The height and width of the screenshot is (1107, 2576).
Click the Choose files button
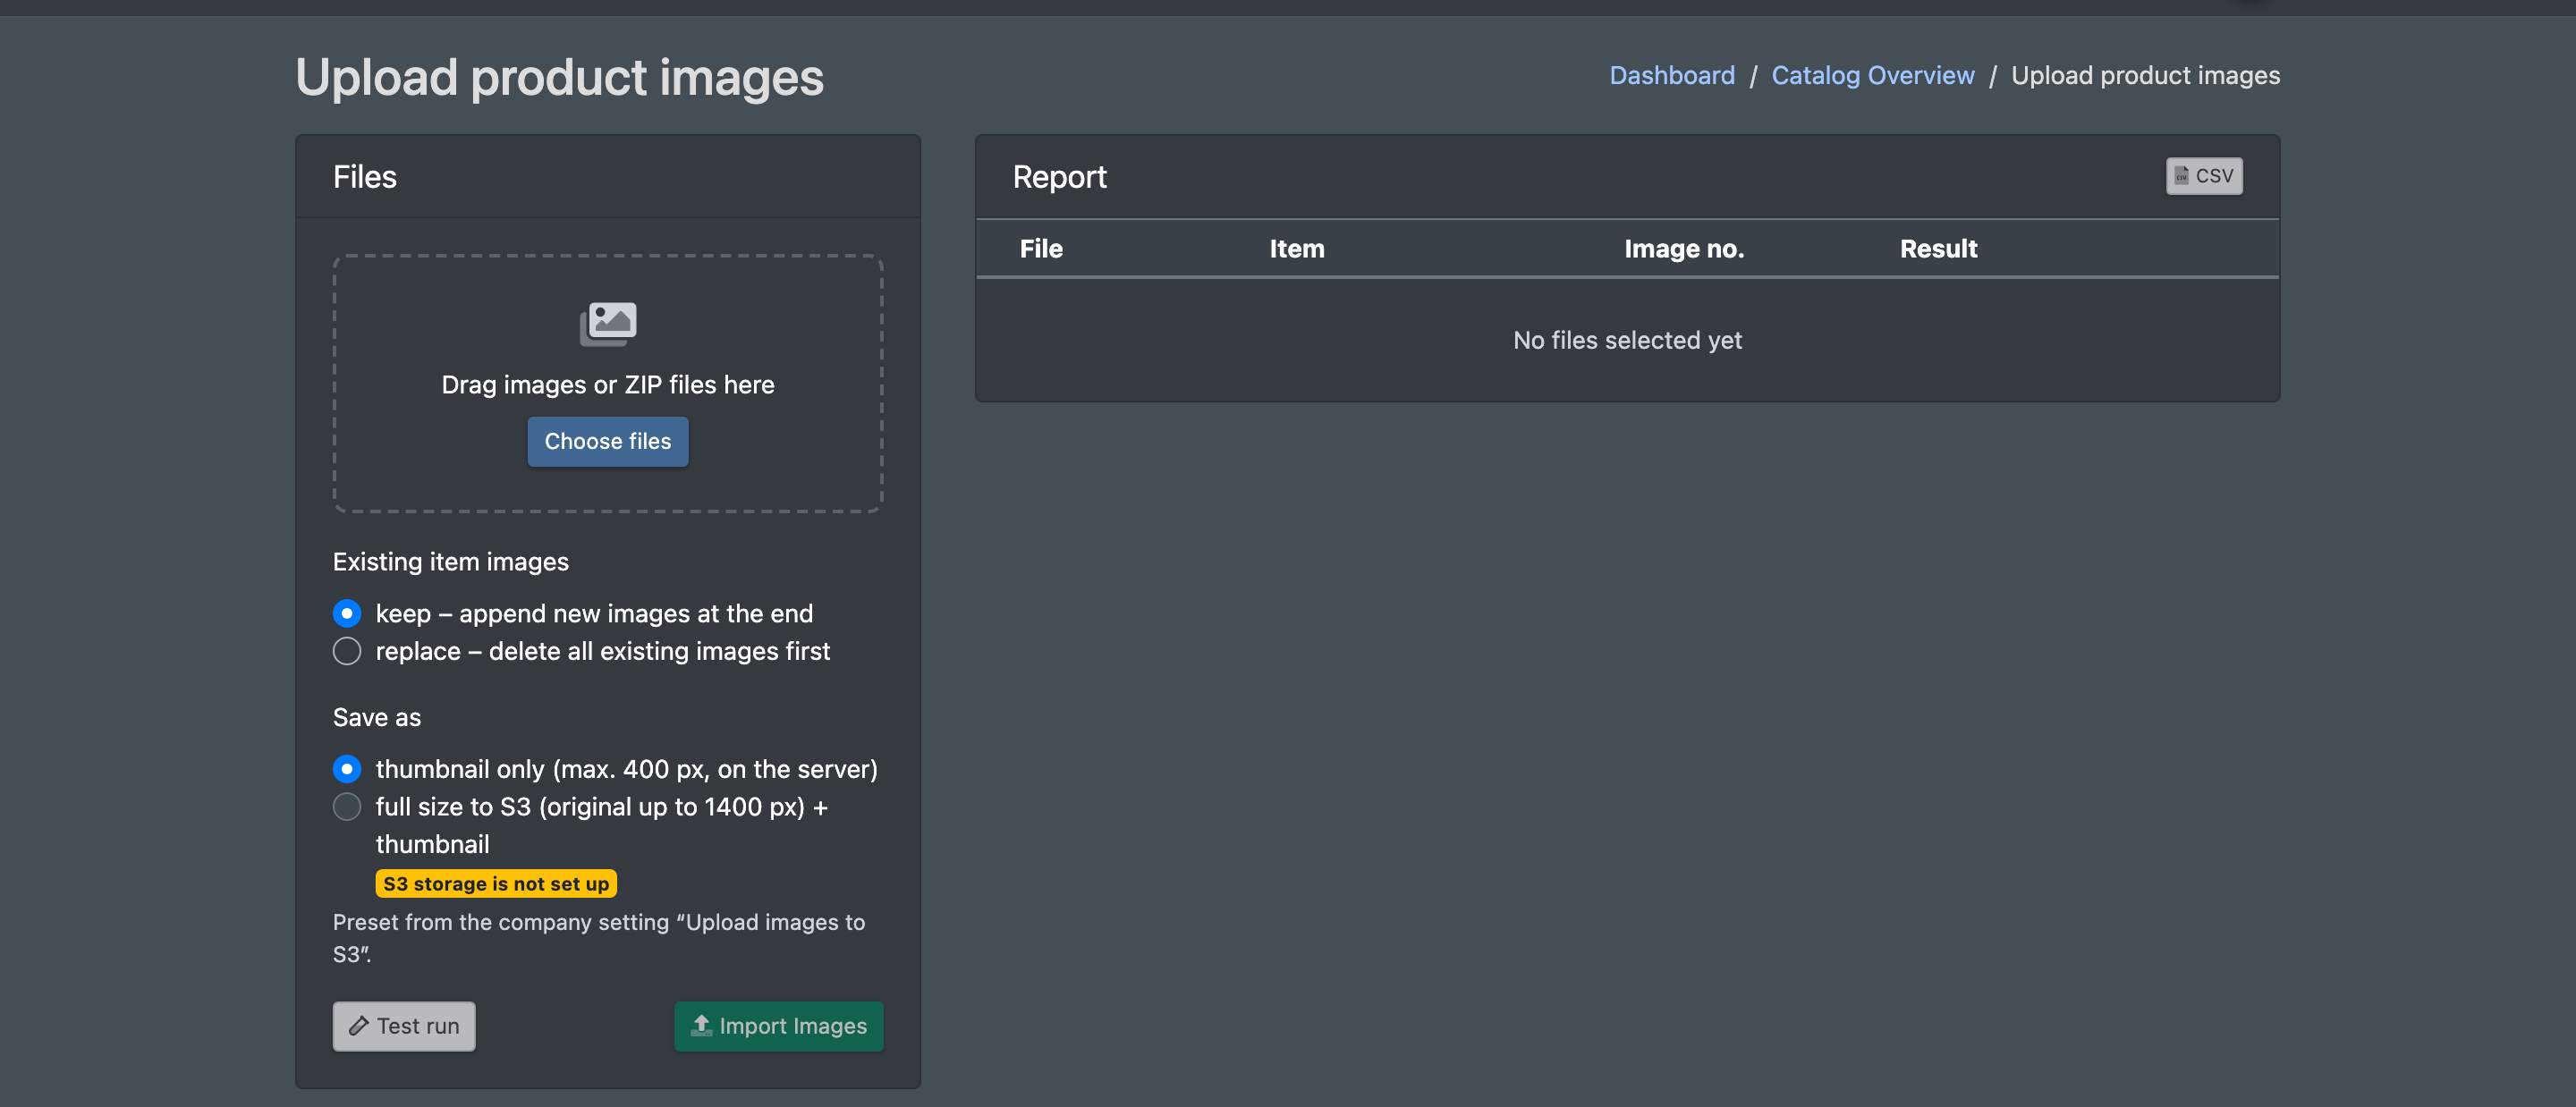point(608,441)
